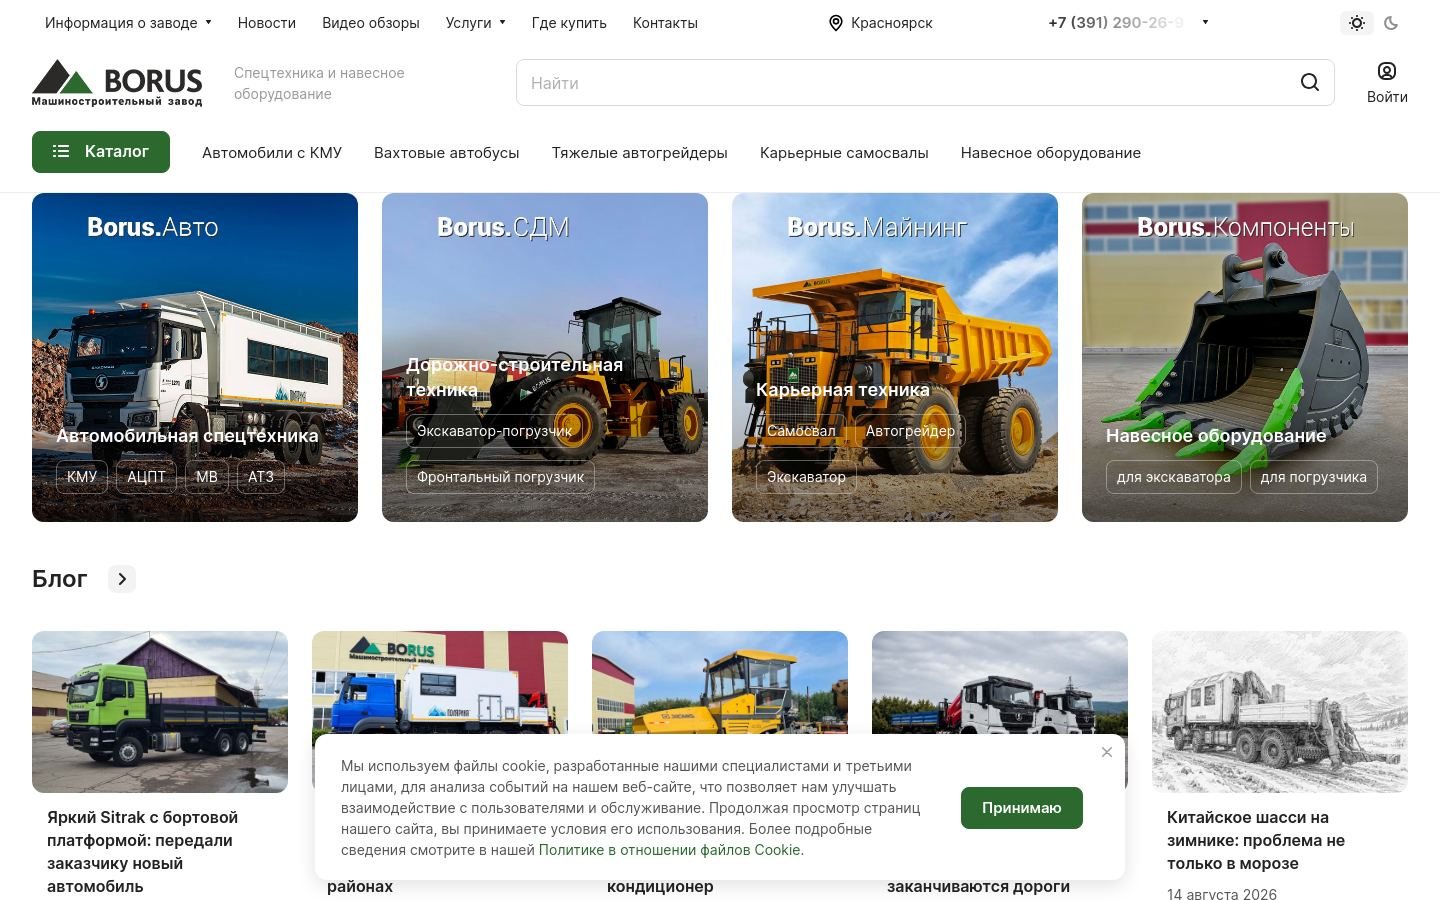Open the Видео обзоры menu item
This screenshot has height=900, width=1440.
pyautogui.click(x=371, y=23)
